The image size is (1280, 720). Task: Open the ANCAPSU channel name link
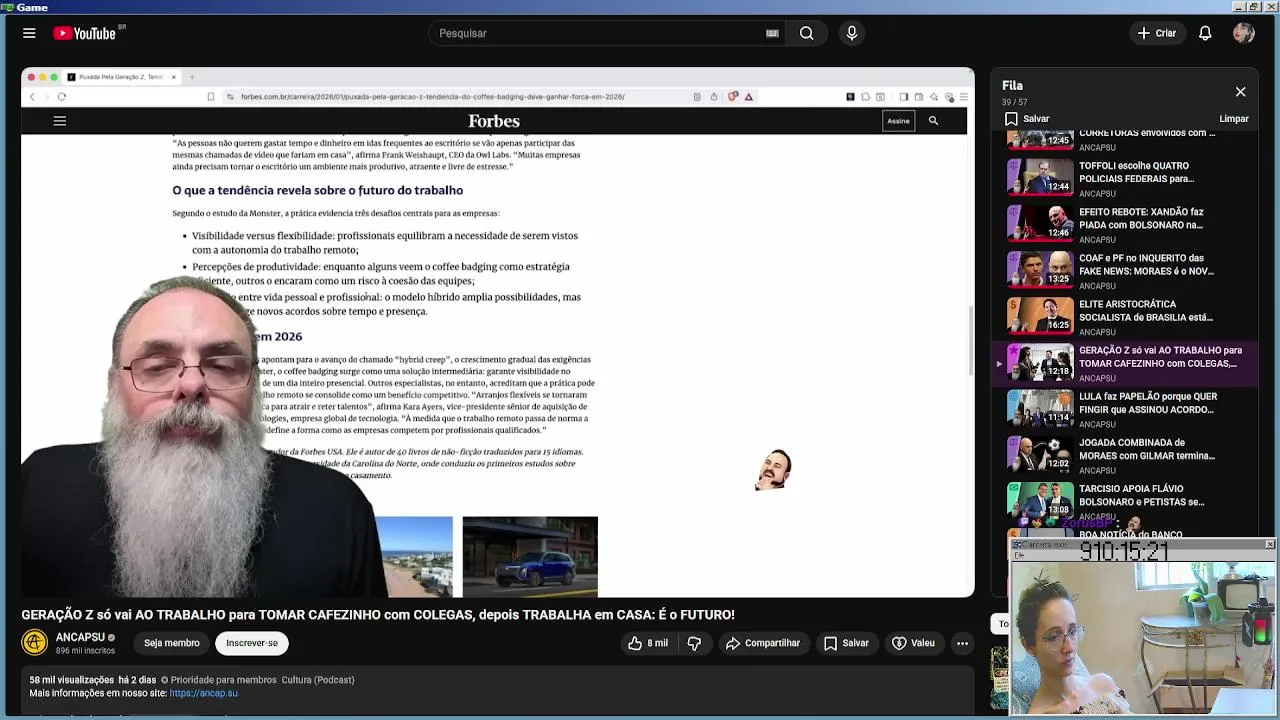click(x=80, y=637)
